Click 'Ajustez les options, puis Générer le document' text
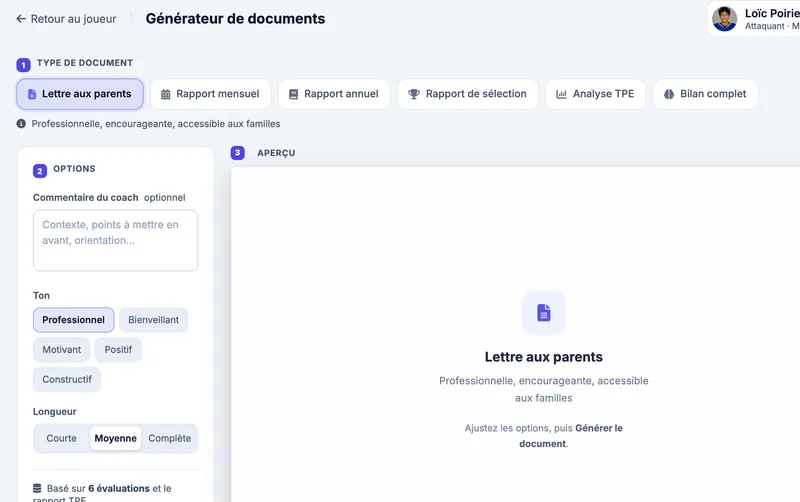The image size is (800, 502). pyautogui.click(x=544, y=436)
